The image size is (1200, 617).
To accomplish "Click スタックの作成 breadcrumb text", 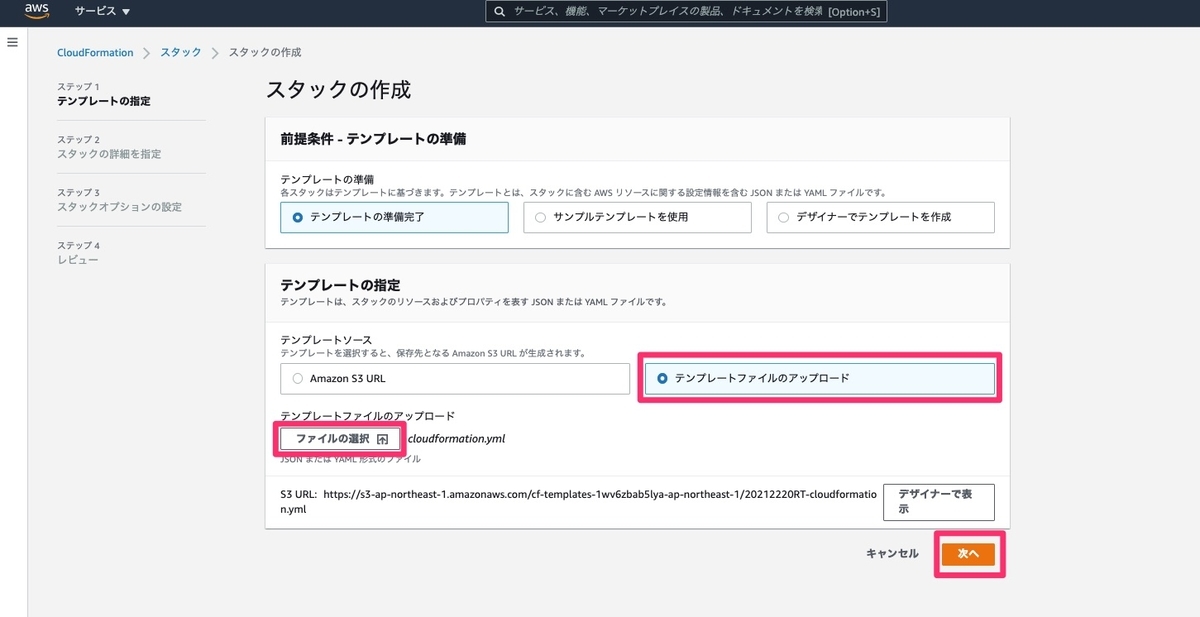I will (265, 52).
